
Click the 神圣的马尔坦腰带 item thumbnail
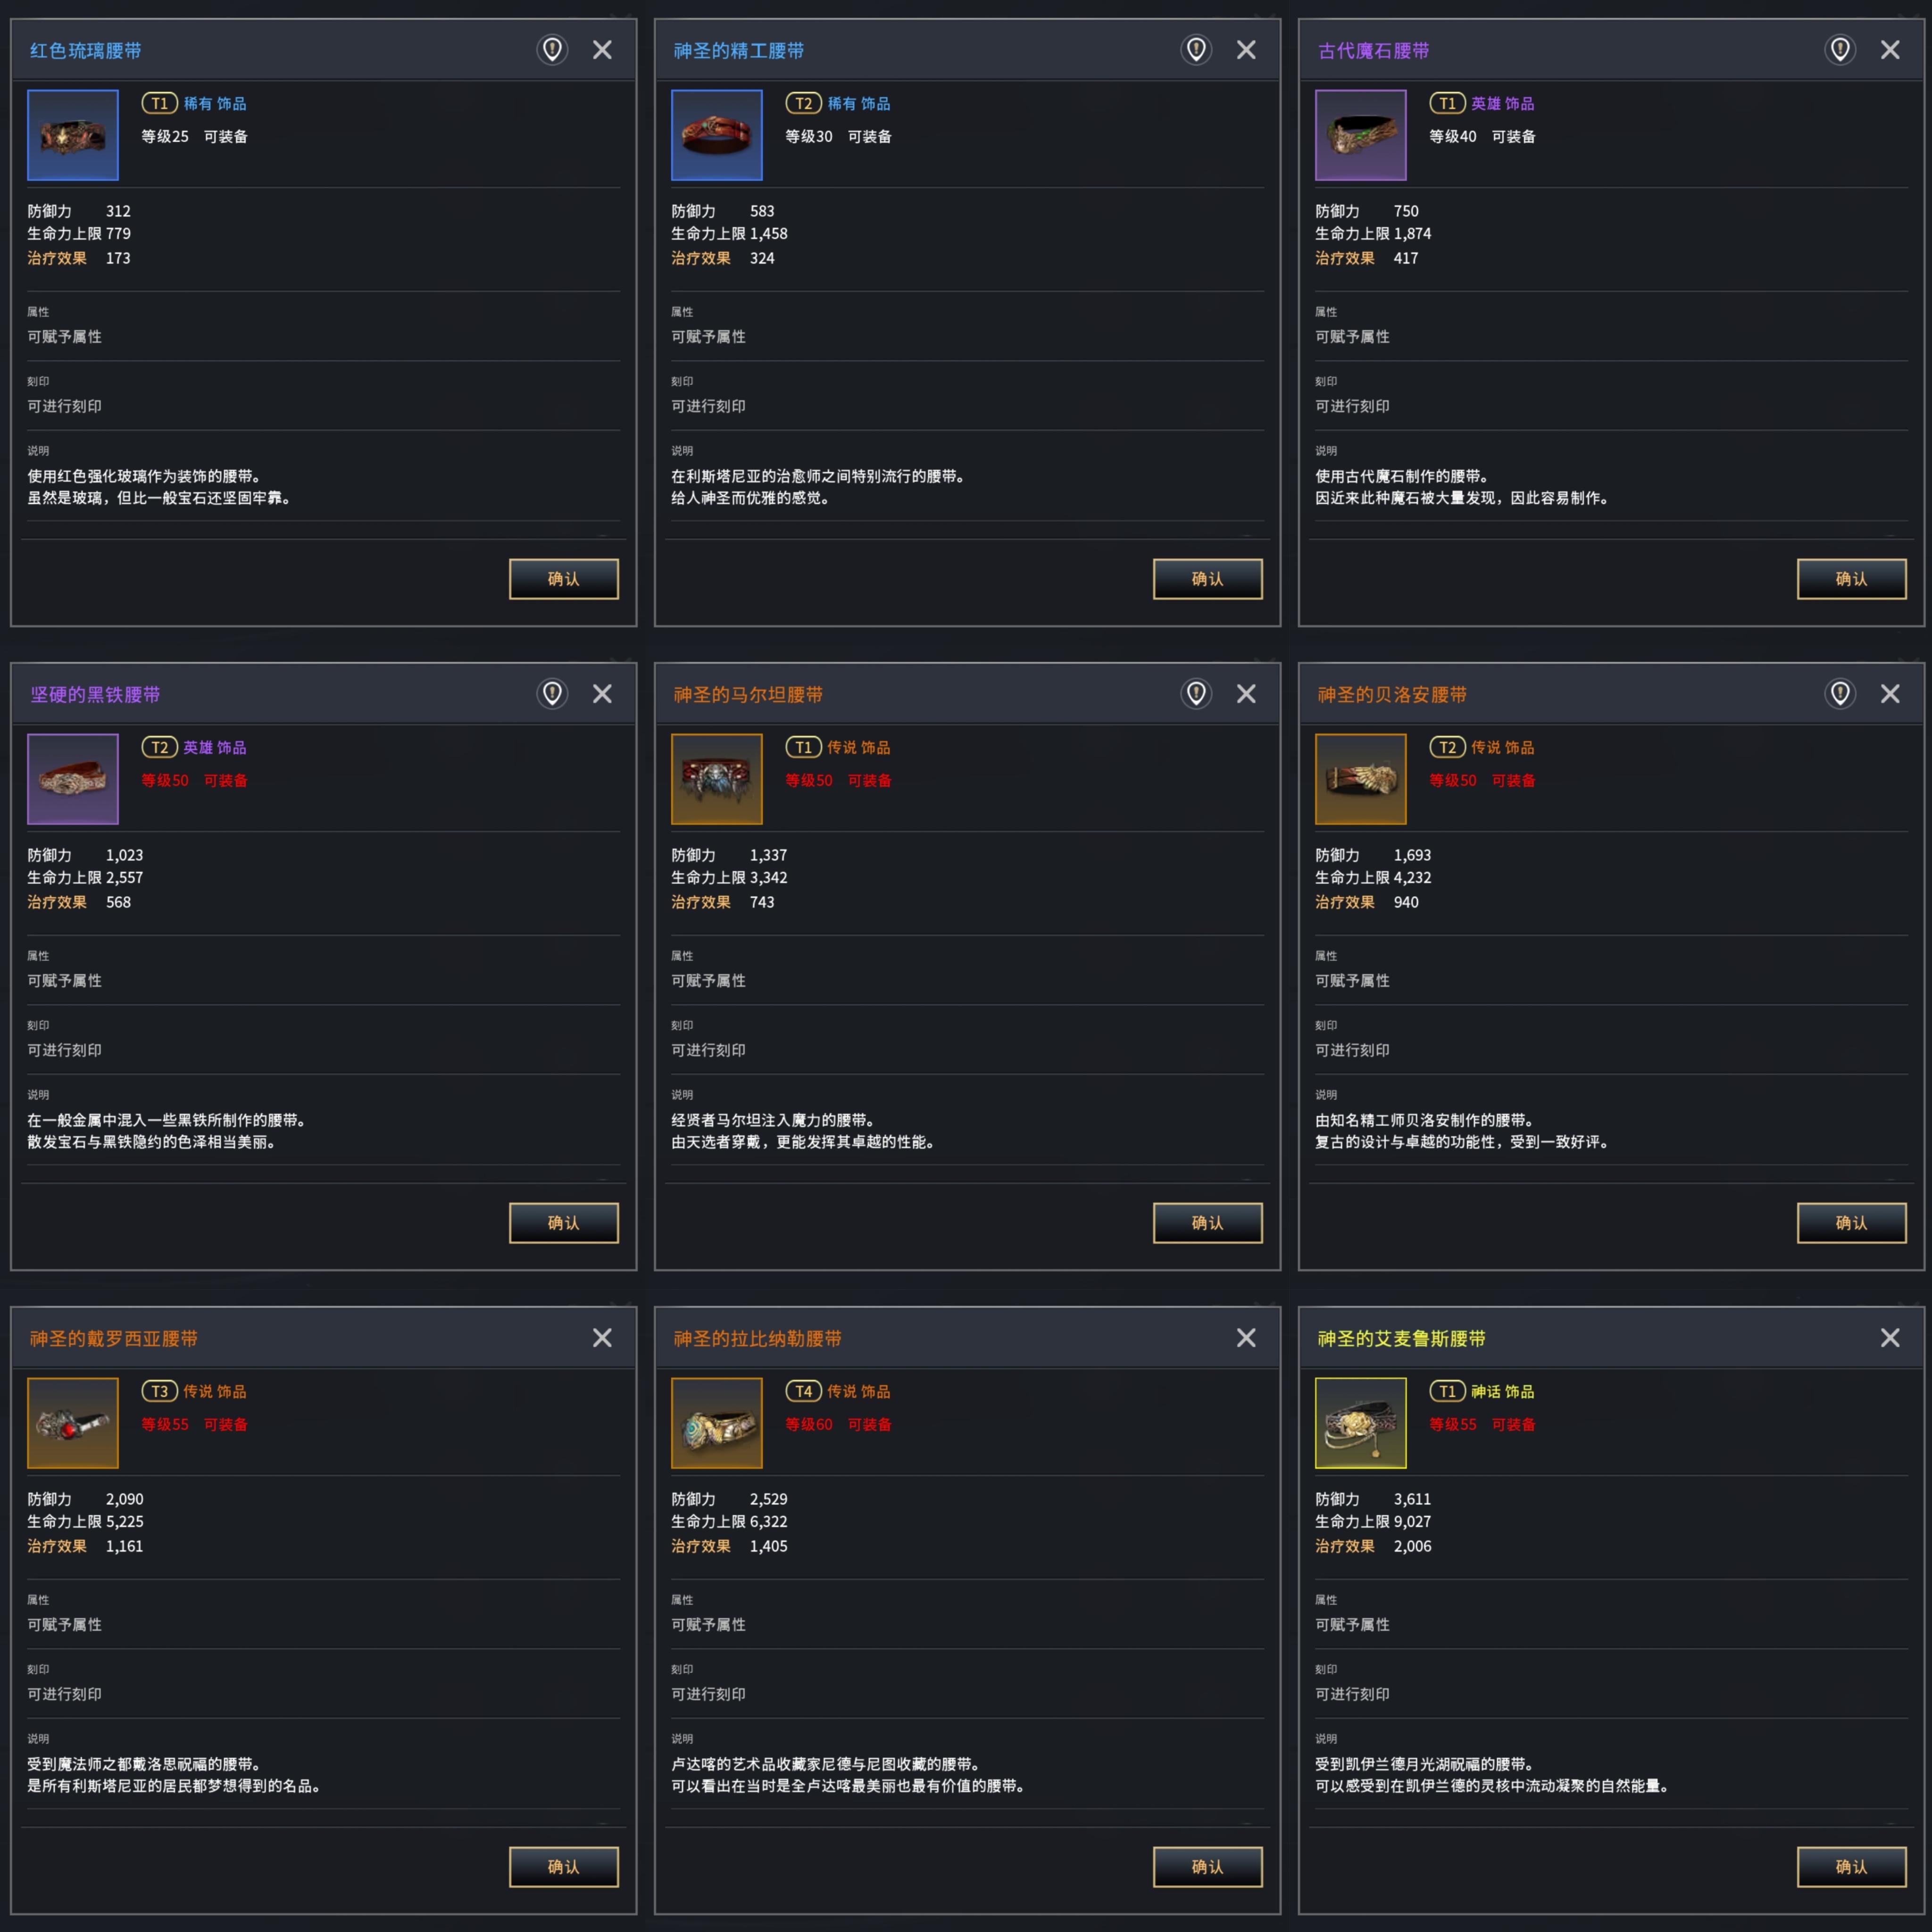pyautogui.click(x=717, y=779)
